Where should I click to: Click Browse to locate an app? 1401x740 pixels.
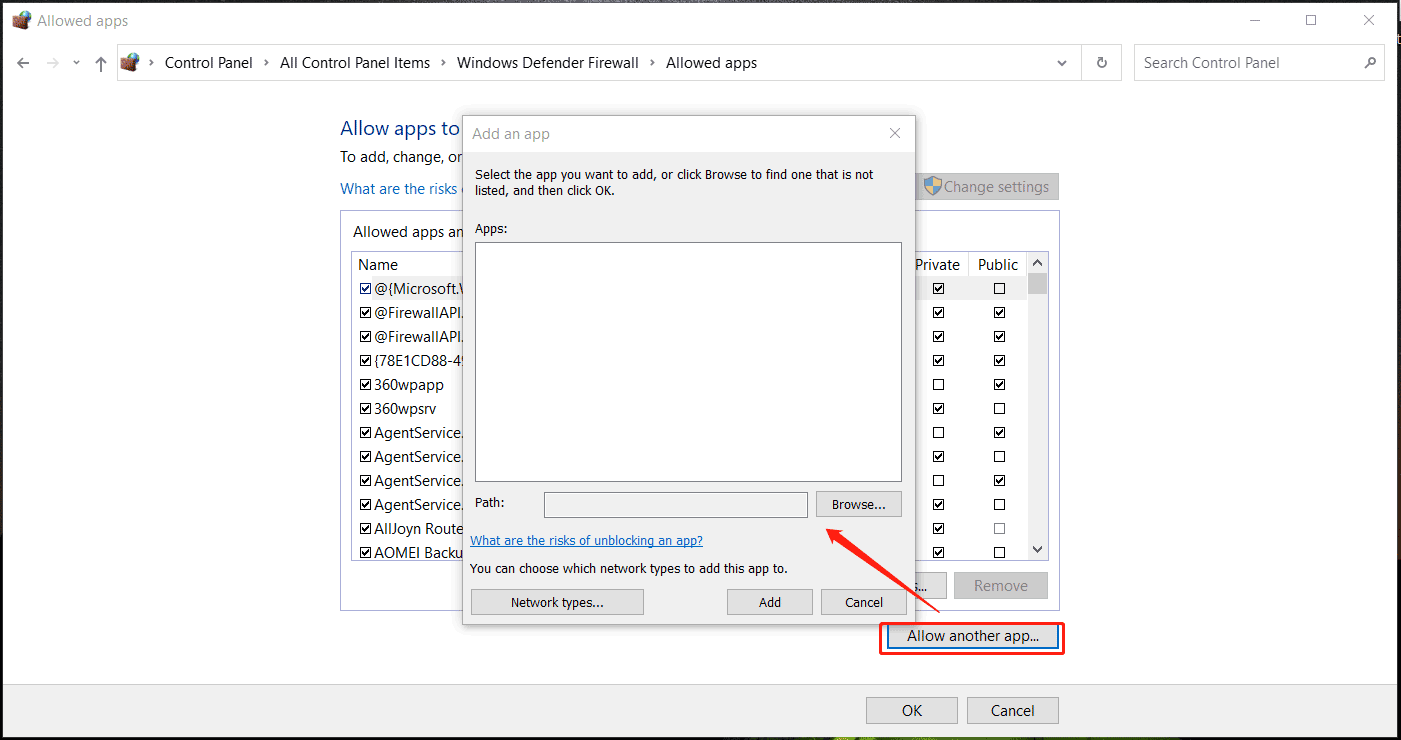[x=858, y=504]
